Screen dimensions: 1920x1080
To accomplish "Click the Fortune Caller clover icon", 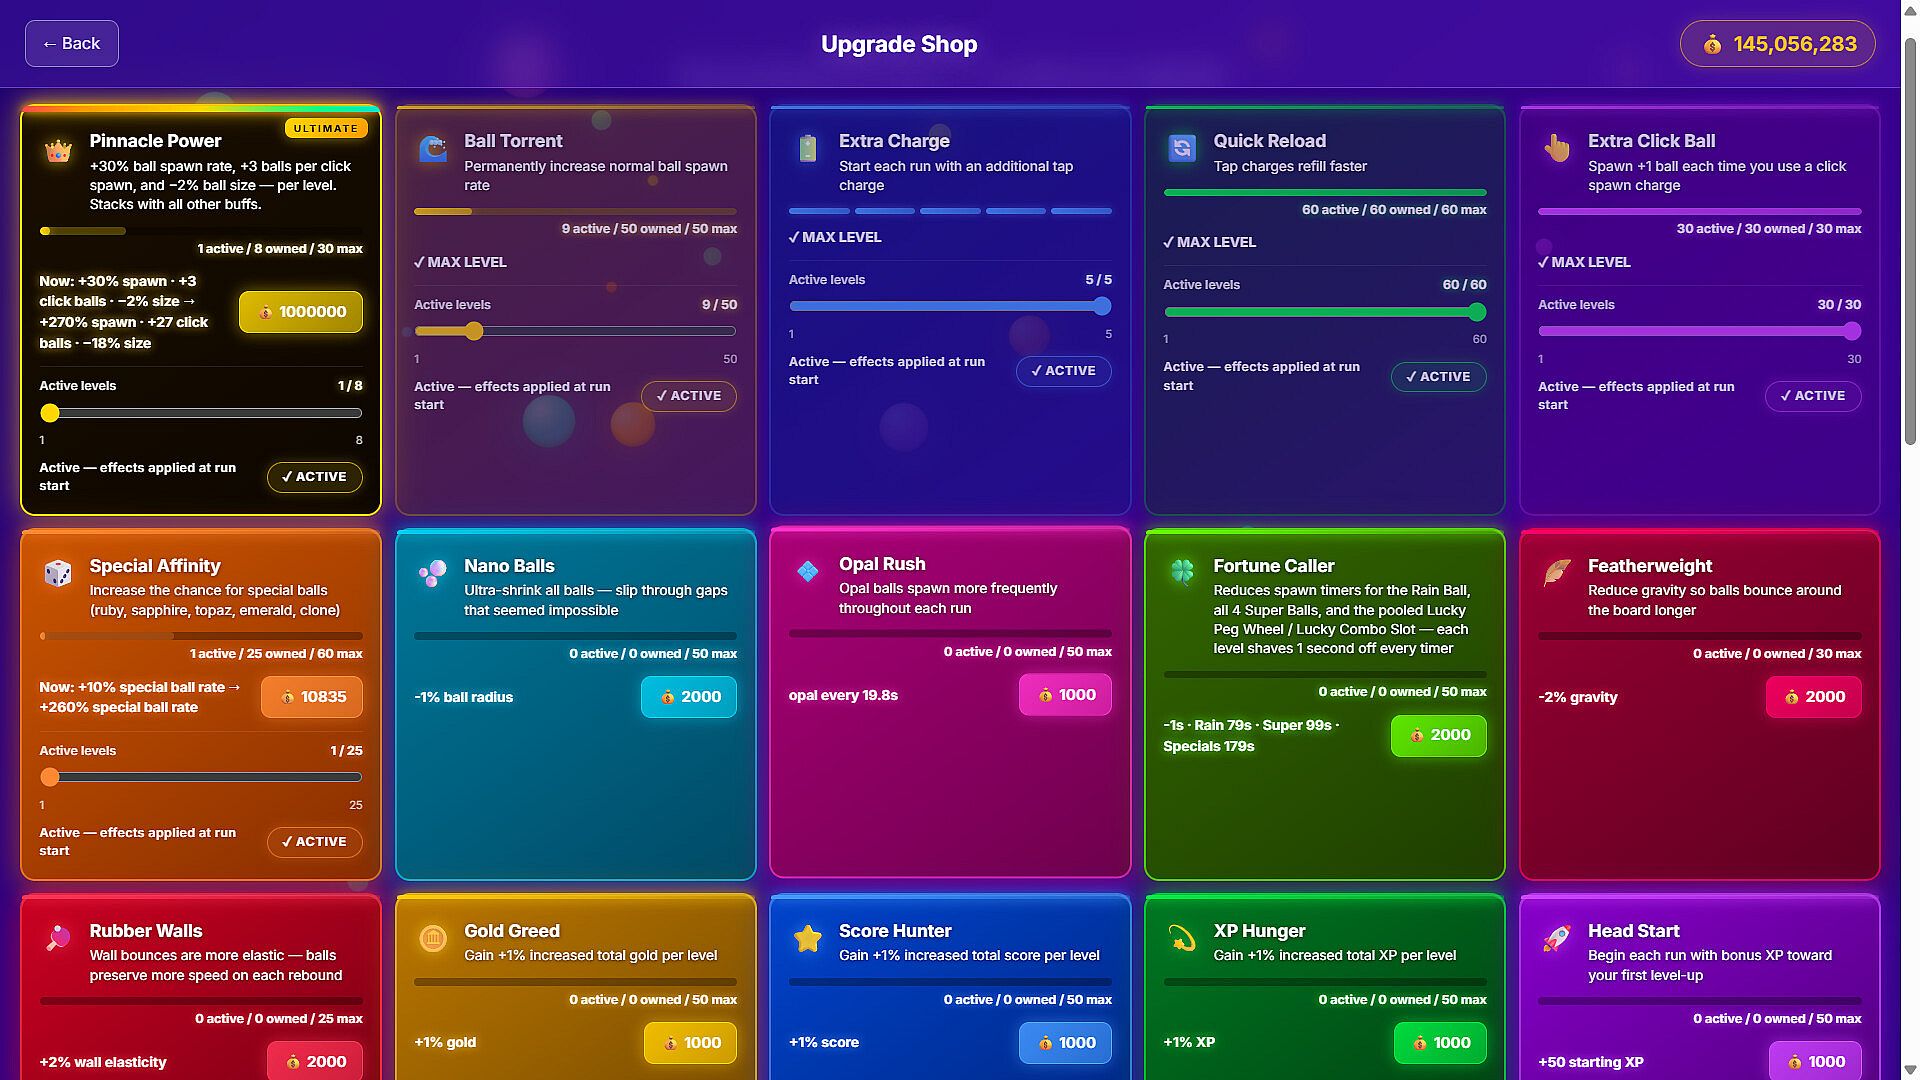I will (1182, 572).
